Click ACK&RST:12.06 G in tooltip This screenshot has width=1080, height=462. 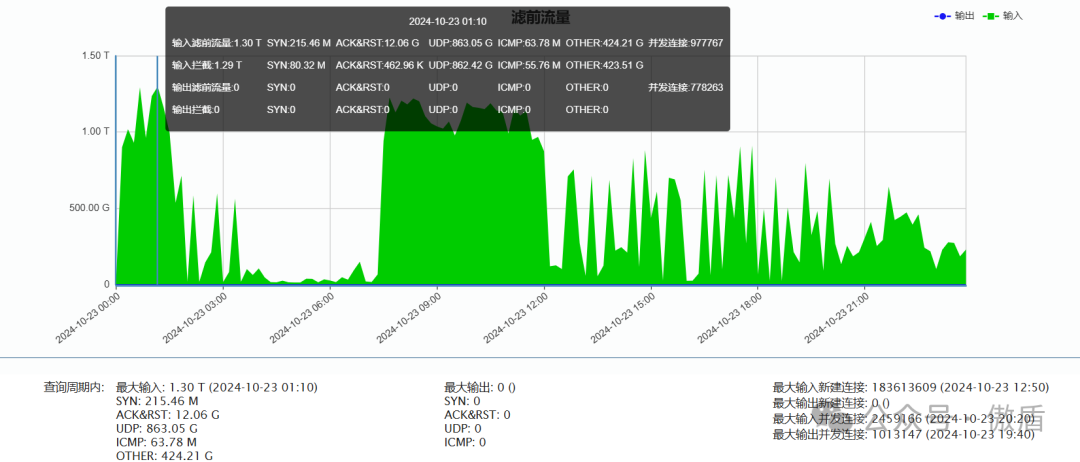(x=377, y=43)
